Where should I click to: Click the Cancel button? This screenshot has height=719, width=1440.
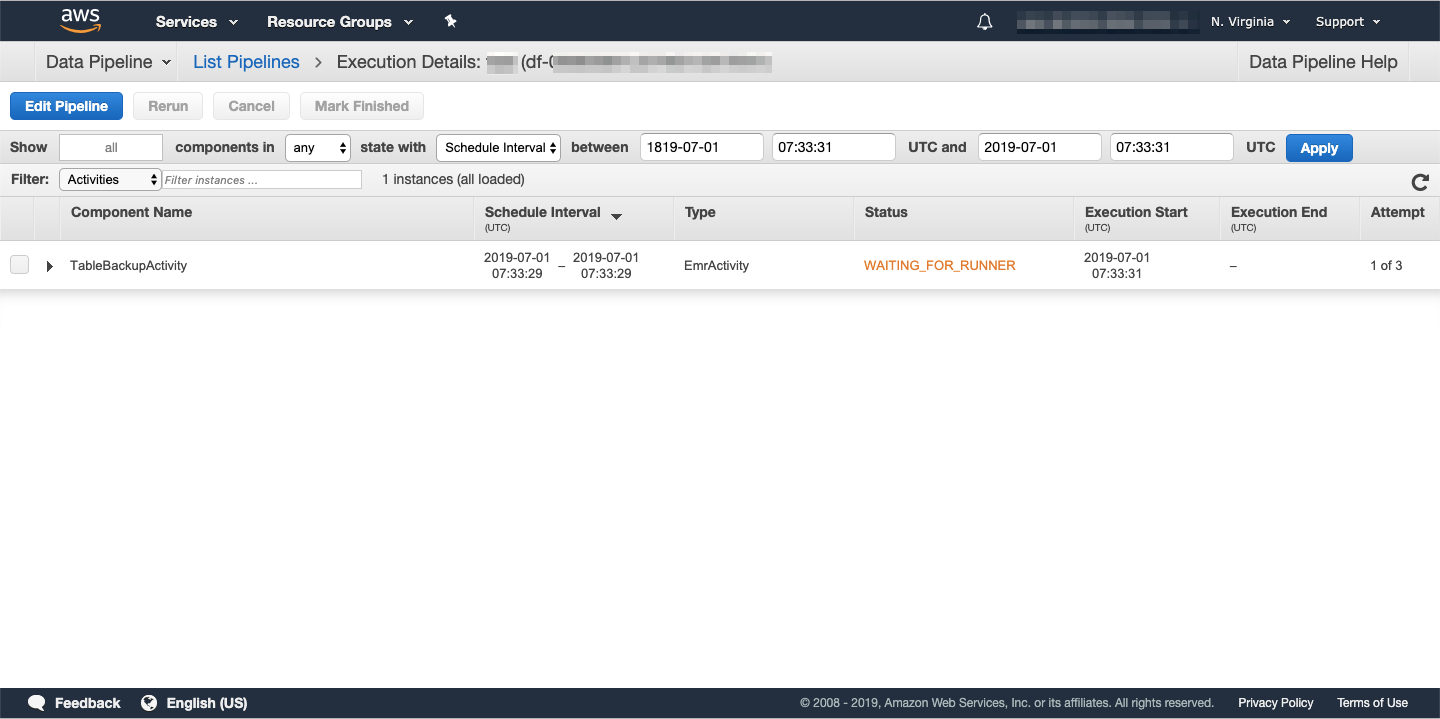(251, 106)
